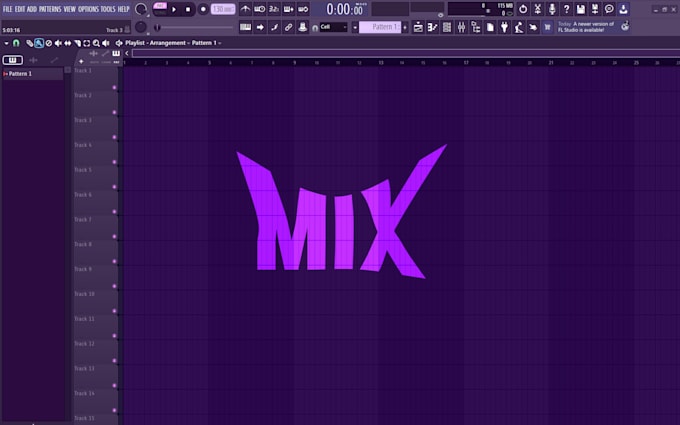This screenshot has height=425, width=680.
Task: Toggle the playlist snap magnet icon
Action: (x=16, y=43)
